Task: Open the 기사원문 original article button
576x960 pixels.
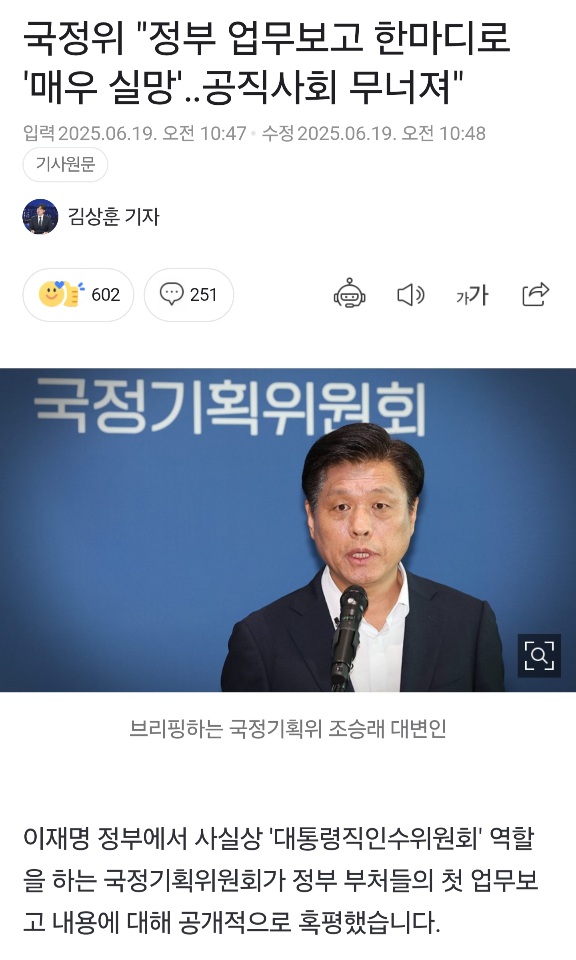Action: tap(65, 165)
